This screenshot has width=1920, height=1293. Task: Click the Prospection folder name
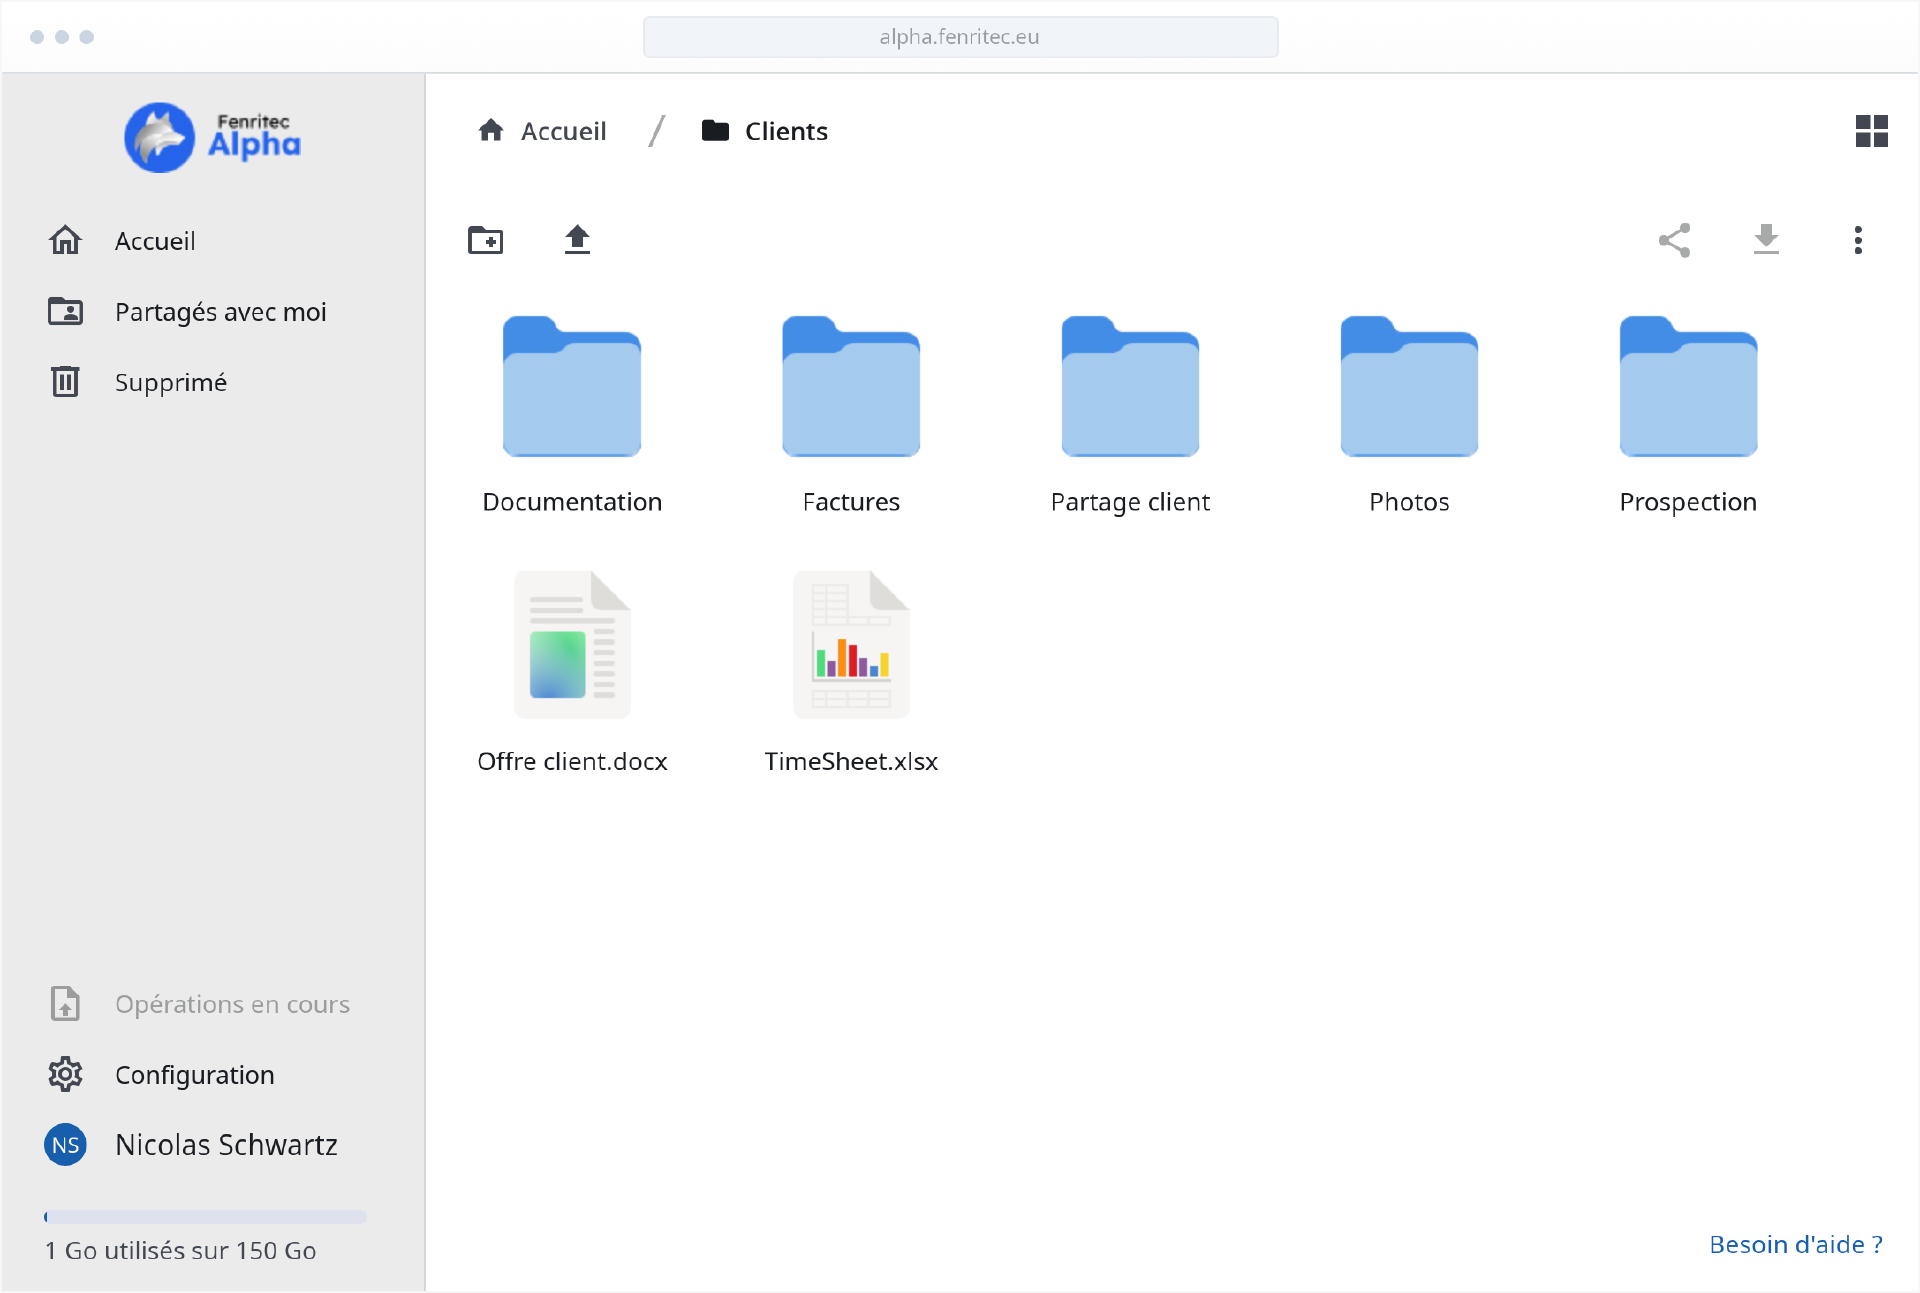1688,502
